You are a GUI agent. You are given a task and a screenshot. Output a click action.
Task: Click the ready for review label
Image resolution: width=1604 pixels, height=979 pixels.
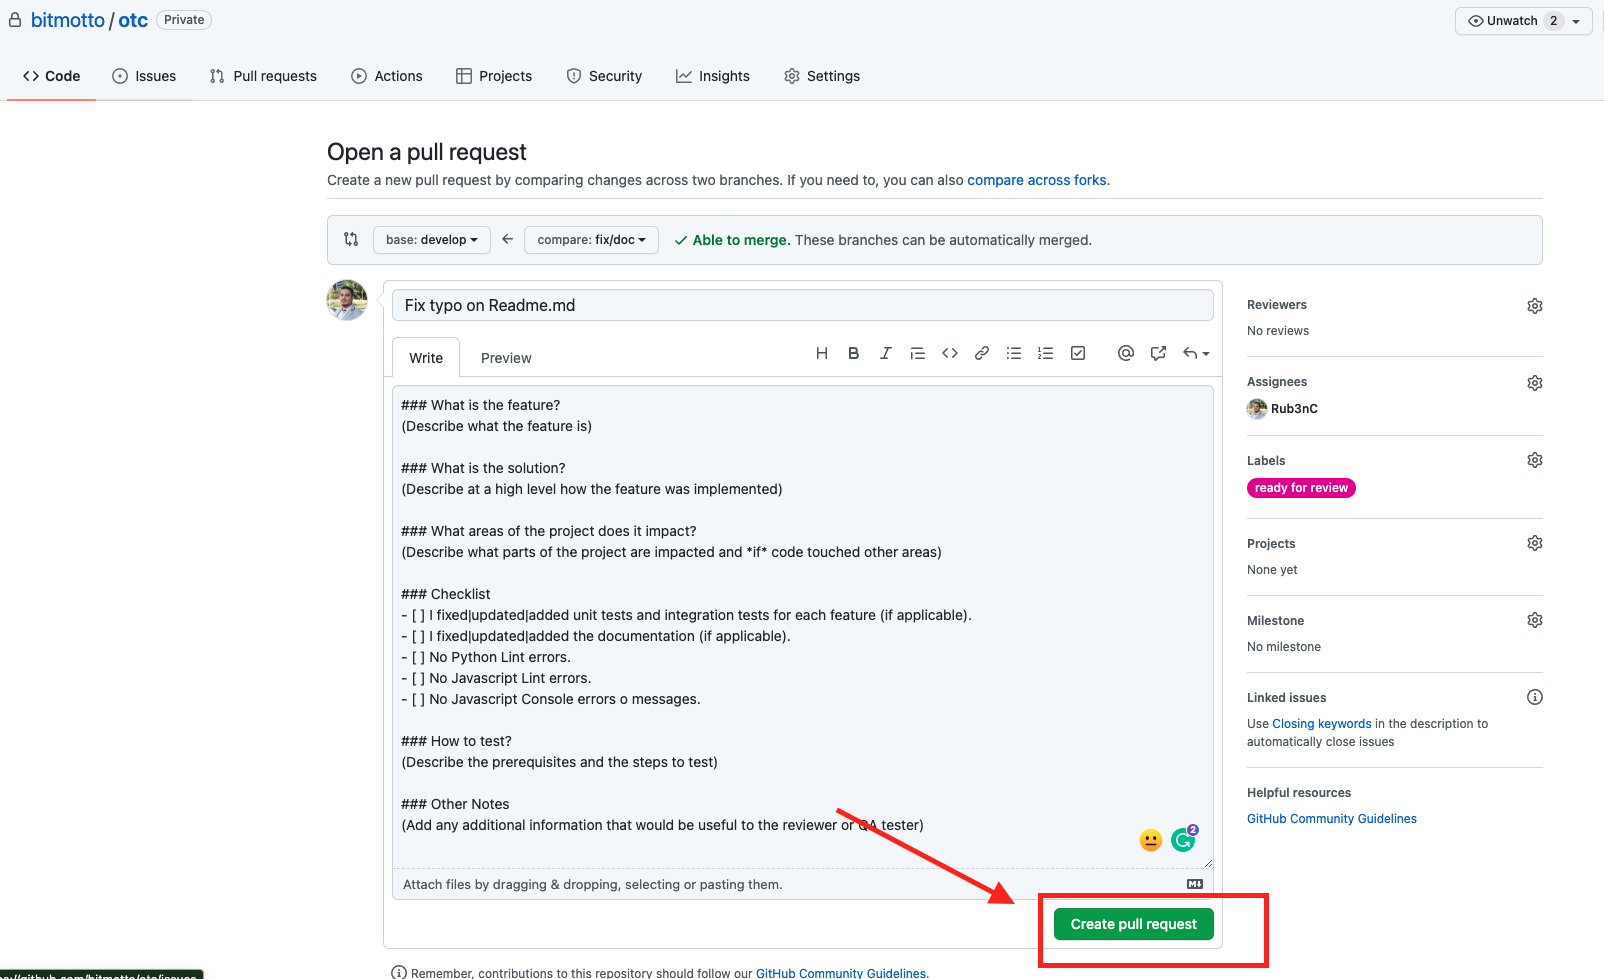point(1301,488)
